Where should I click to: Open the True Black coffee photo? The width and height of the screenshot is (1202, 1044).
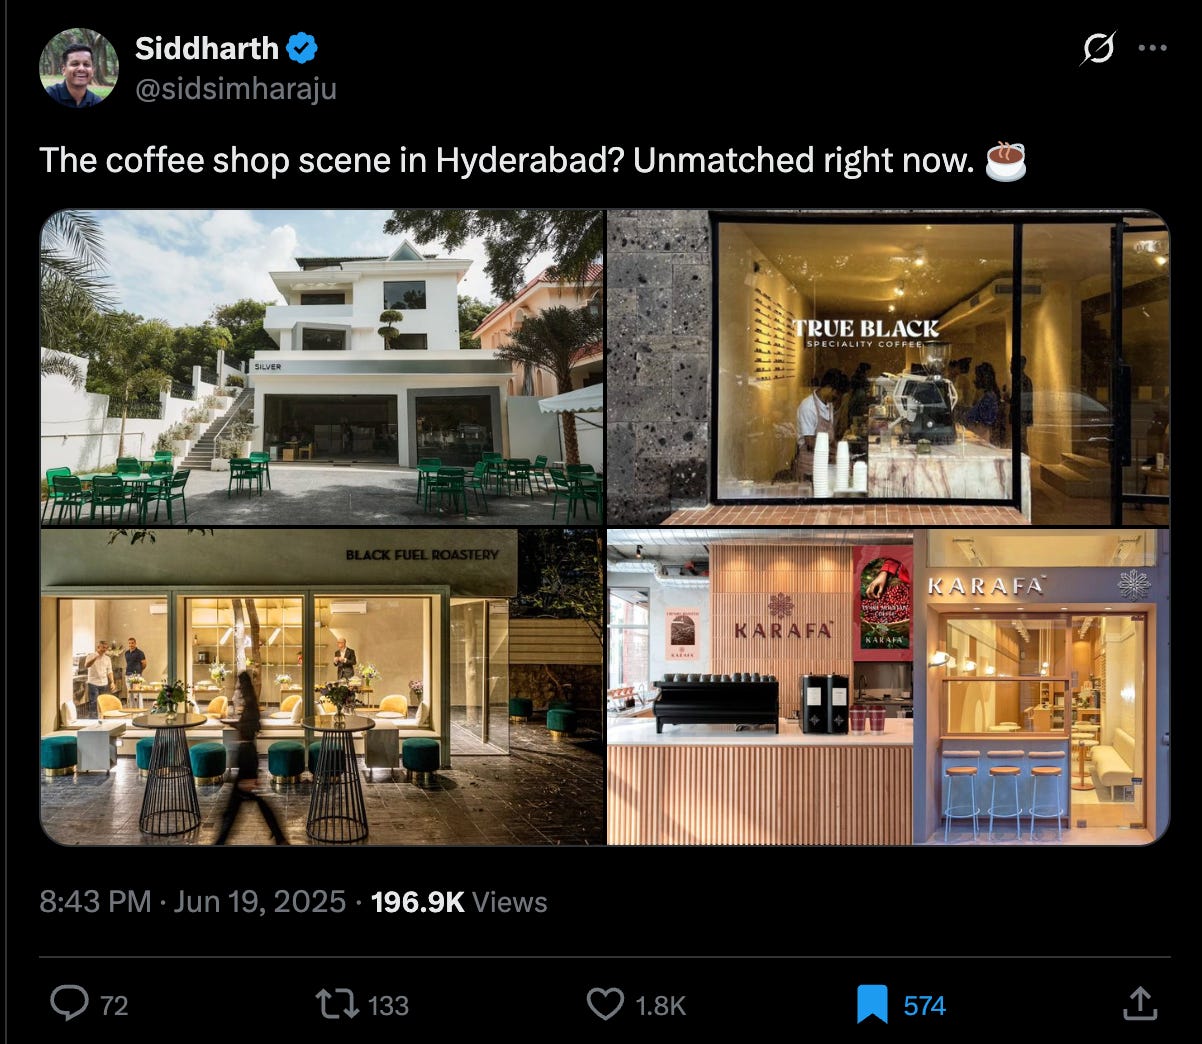[888, 367]
